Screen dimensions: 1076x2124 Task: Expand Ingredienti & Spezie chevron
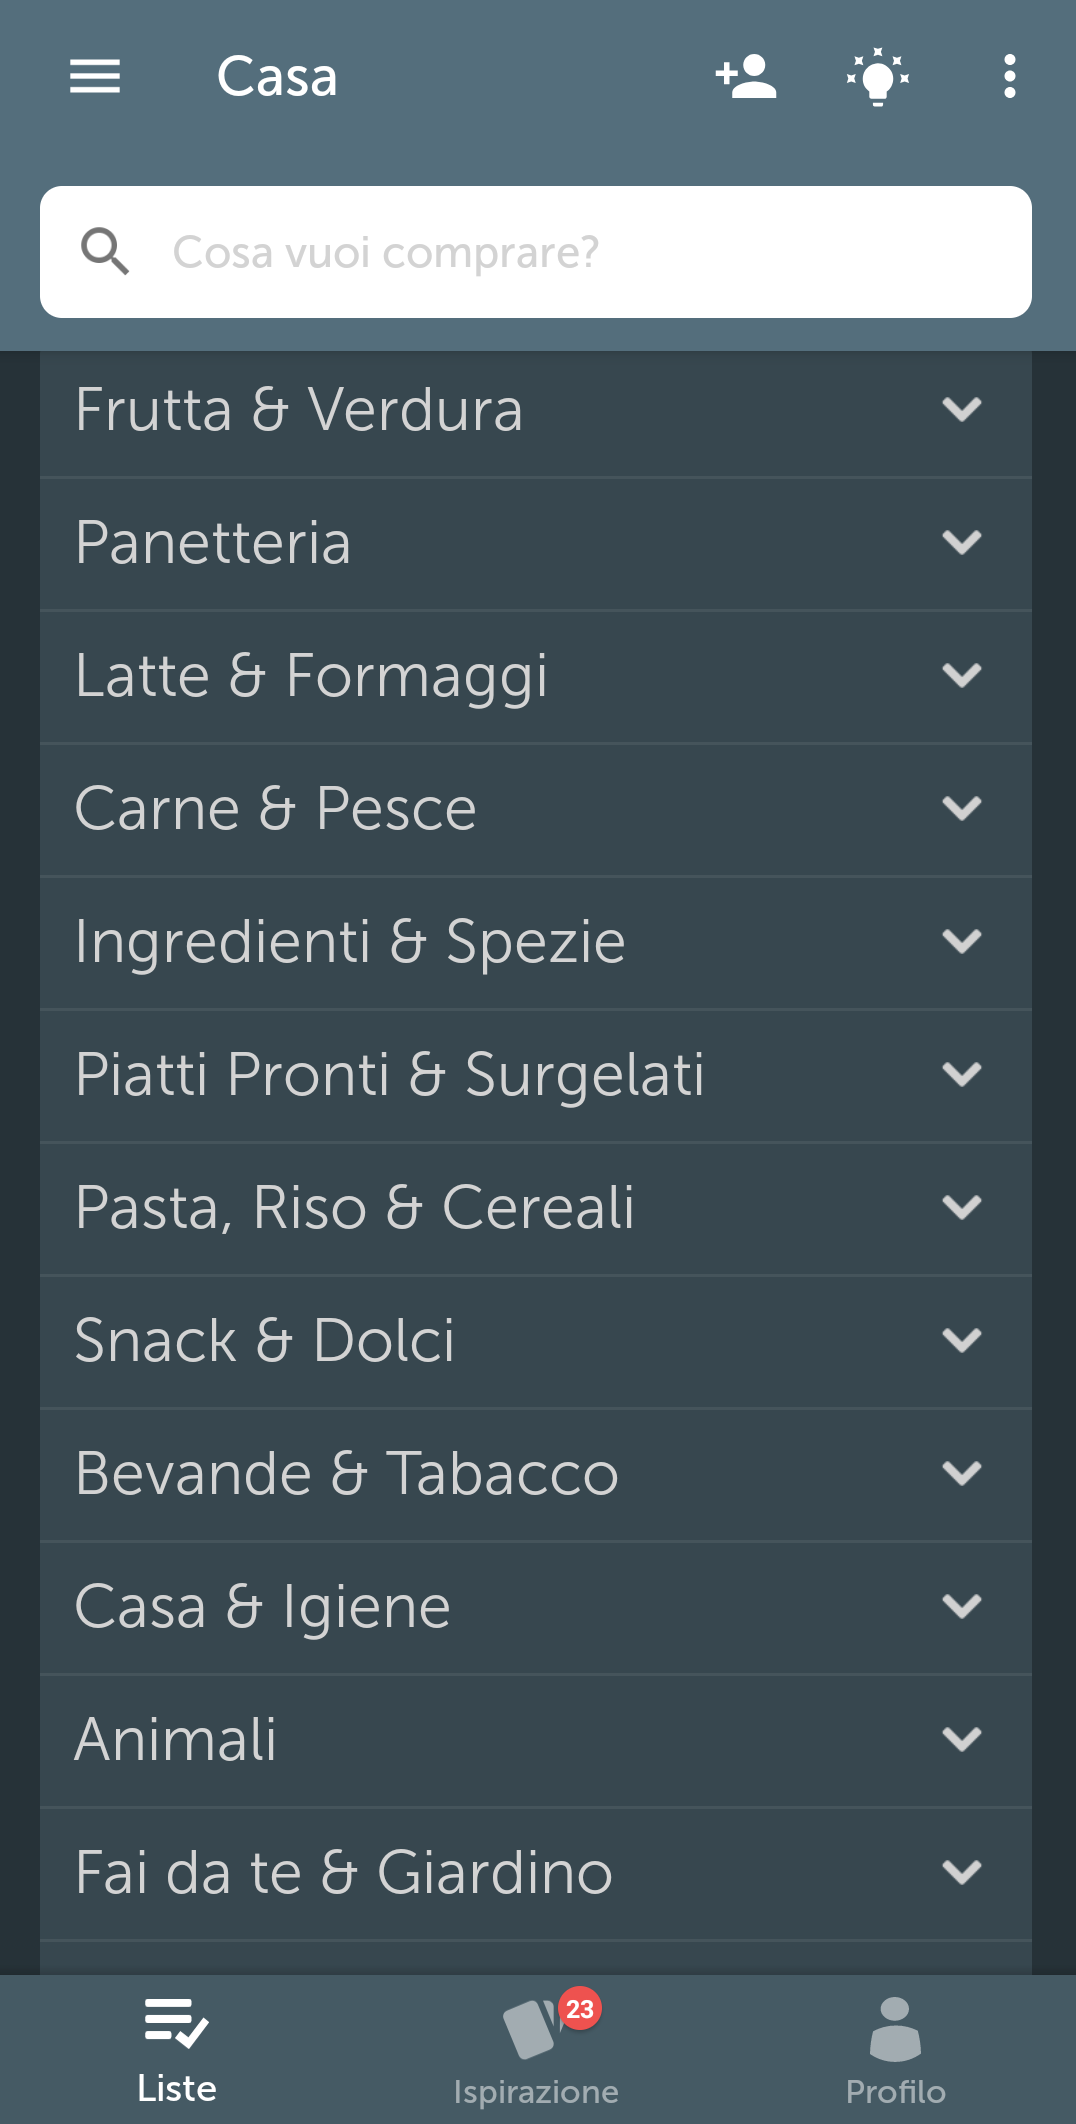point(962,942)
